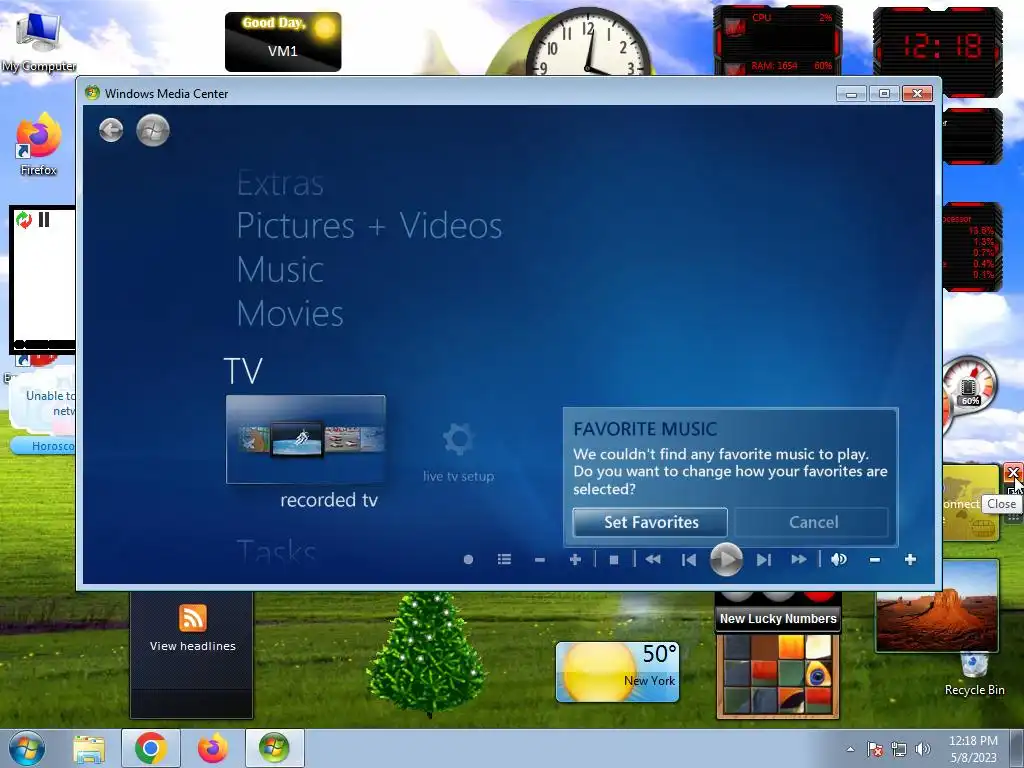
Task: Go back using the Media Center arrow
Action: tap(111, 130)
